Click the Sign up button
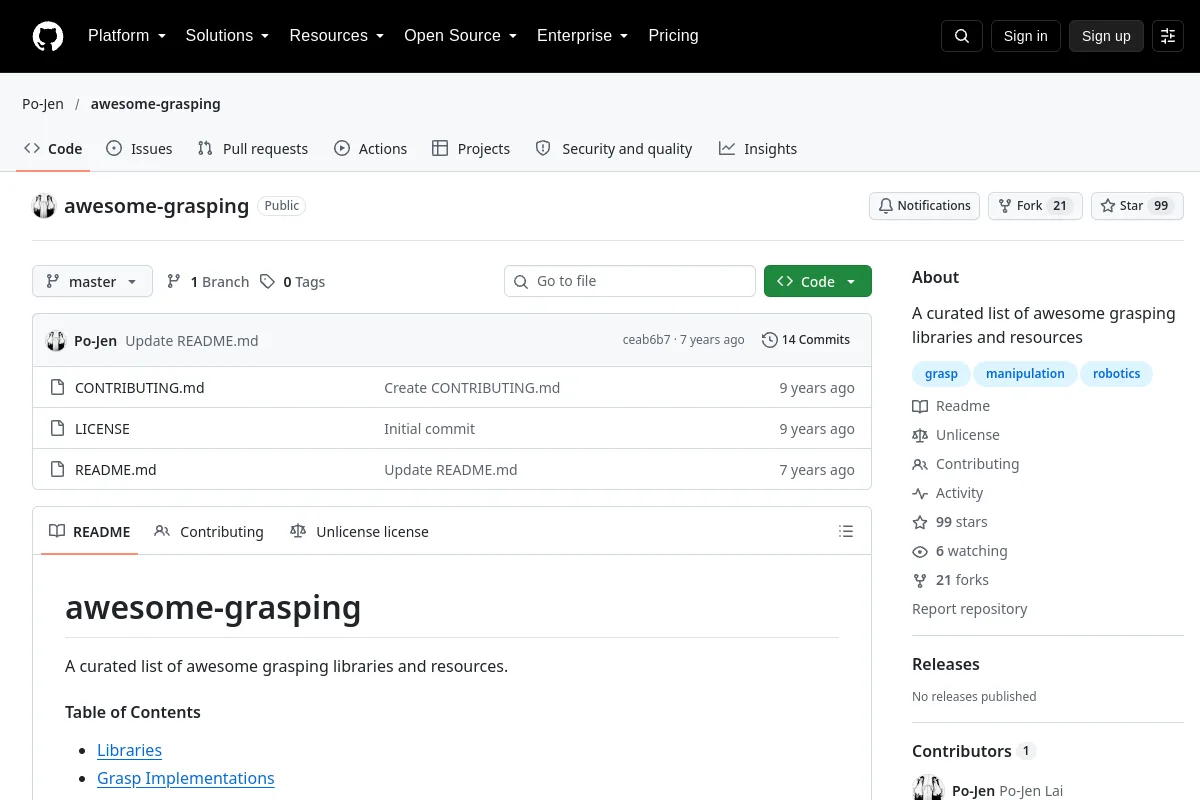Image resolution: width=1200 pixels, height=800 pixels. (x=1106, y=36)
